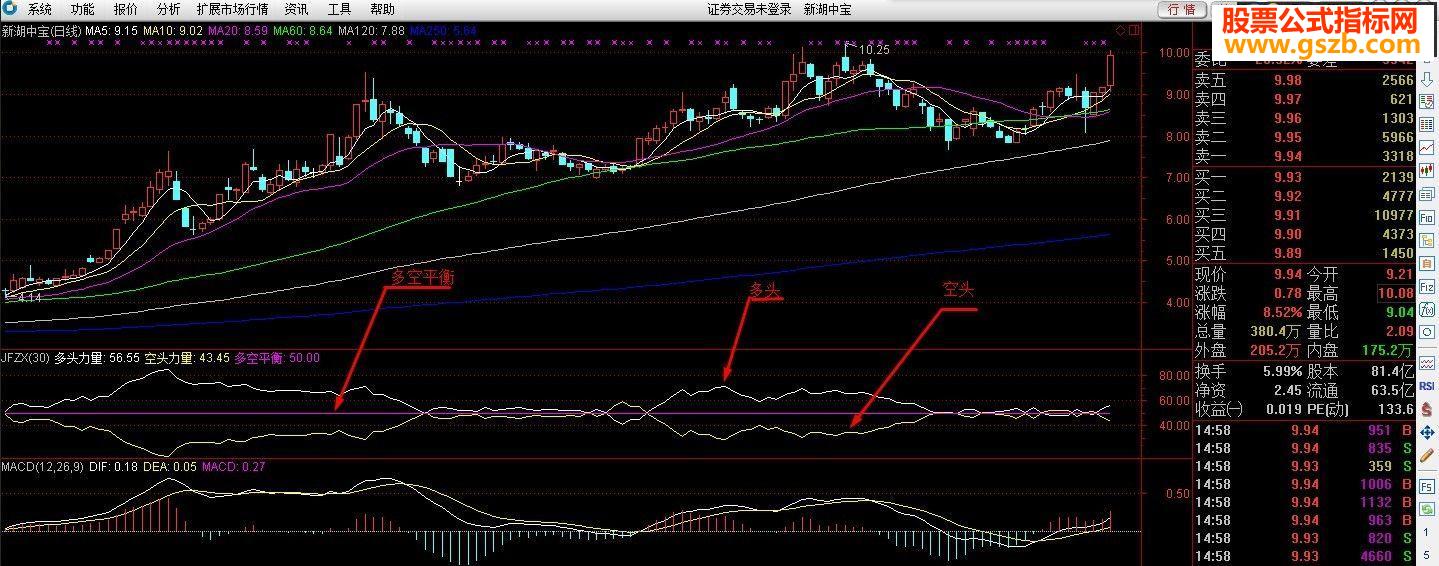Click the 卖五 row price 9.98
Screen dimensions: 1439x566
pyautogui.click(x=1288, y=80)
